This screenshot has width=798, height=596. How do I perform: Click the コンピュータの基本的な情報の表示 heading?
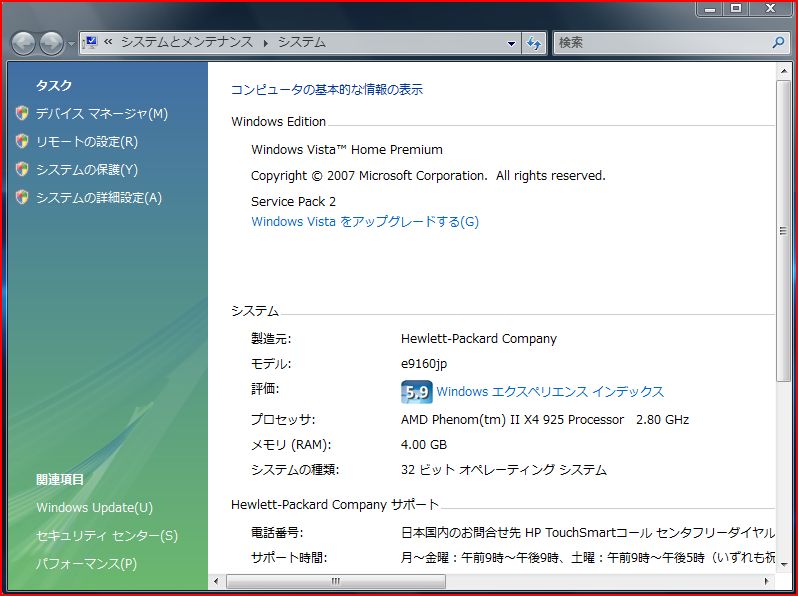click(x=327, y=90)
